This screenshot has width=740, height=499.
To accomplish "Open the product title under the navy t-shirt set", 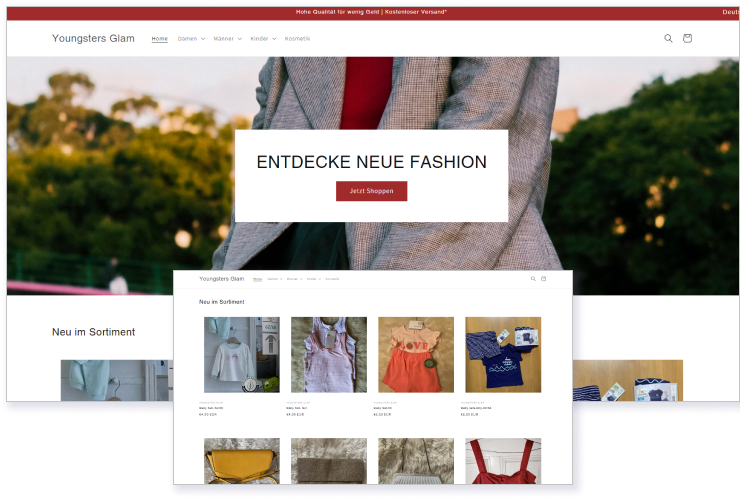I will (x=476, y=408).
